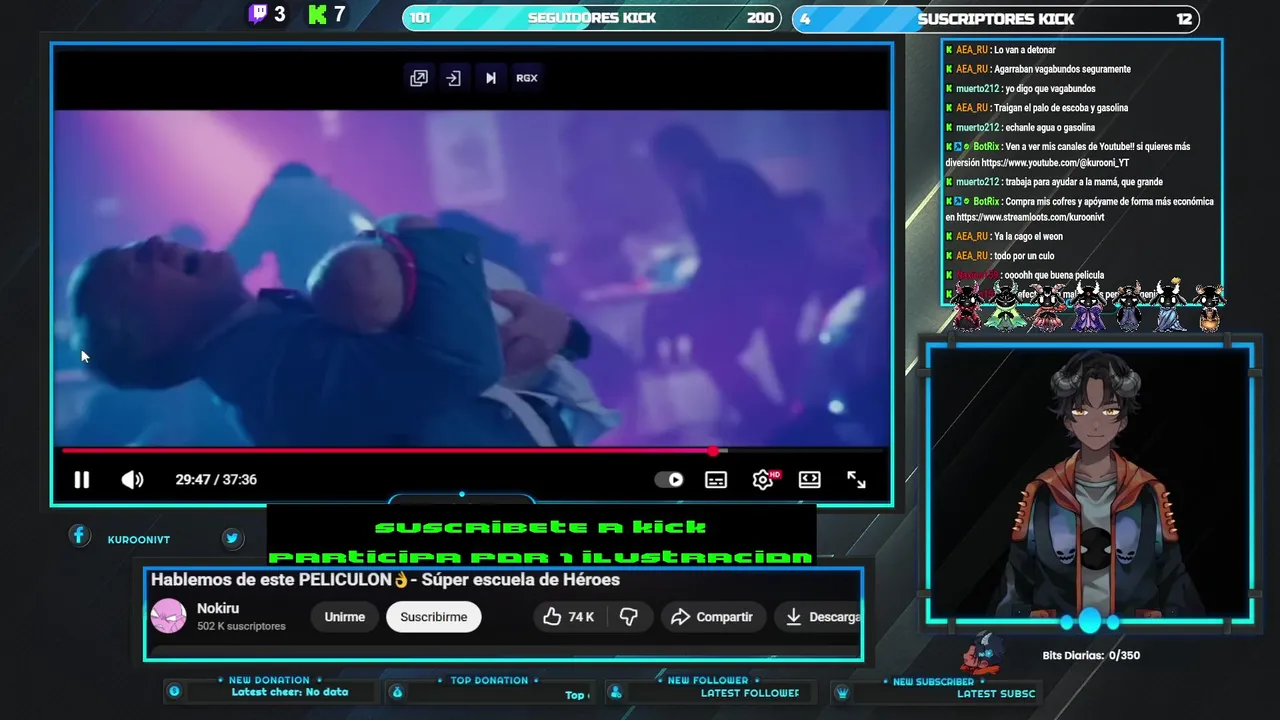
Task: Click the '502 K suscriptores' text
Action: pos(241,626)
